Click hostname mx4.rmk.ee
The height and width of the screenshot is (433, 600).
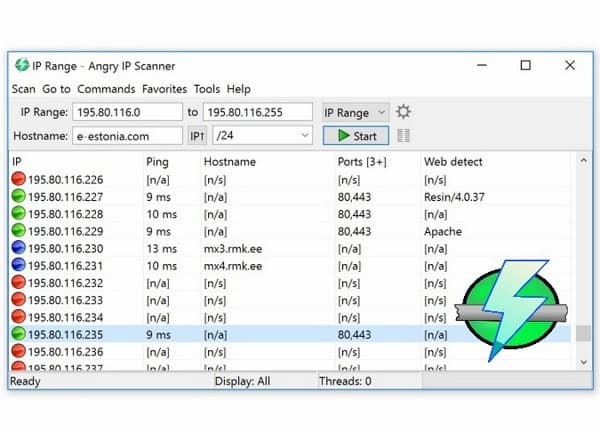(x=233, y=266)
